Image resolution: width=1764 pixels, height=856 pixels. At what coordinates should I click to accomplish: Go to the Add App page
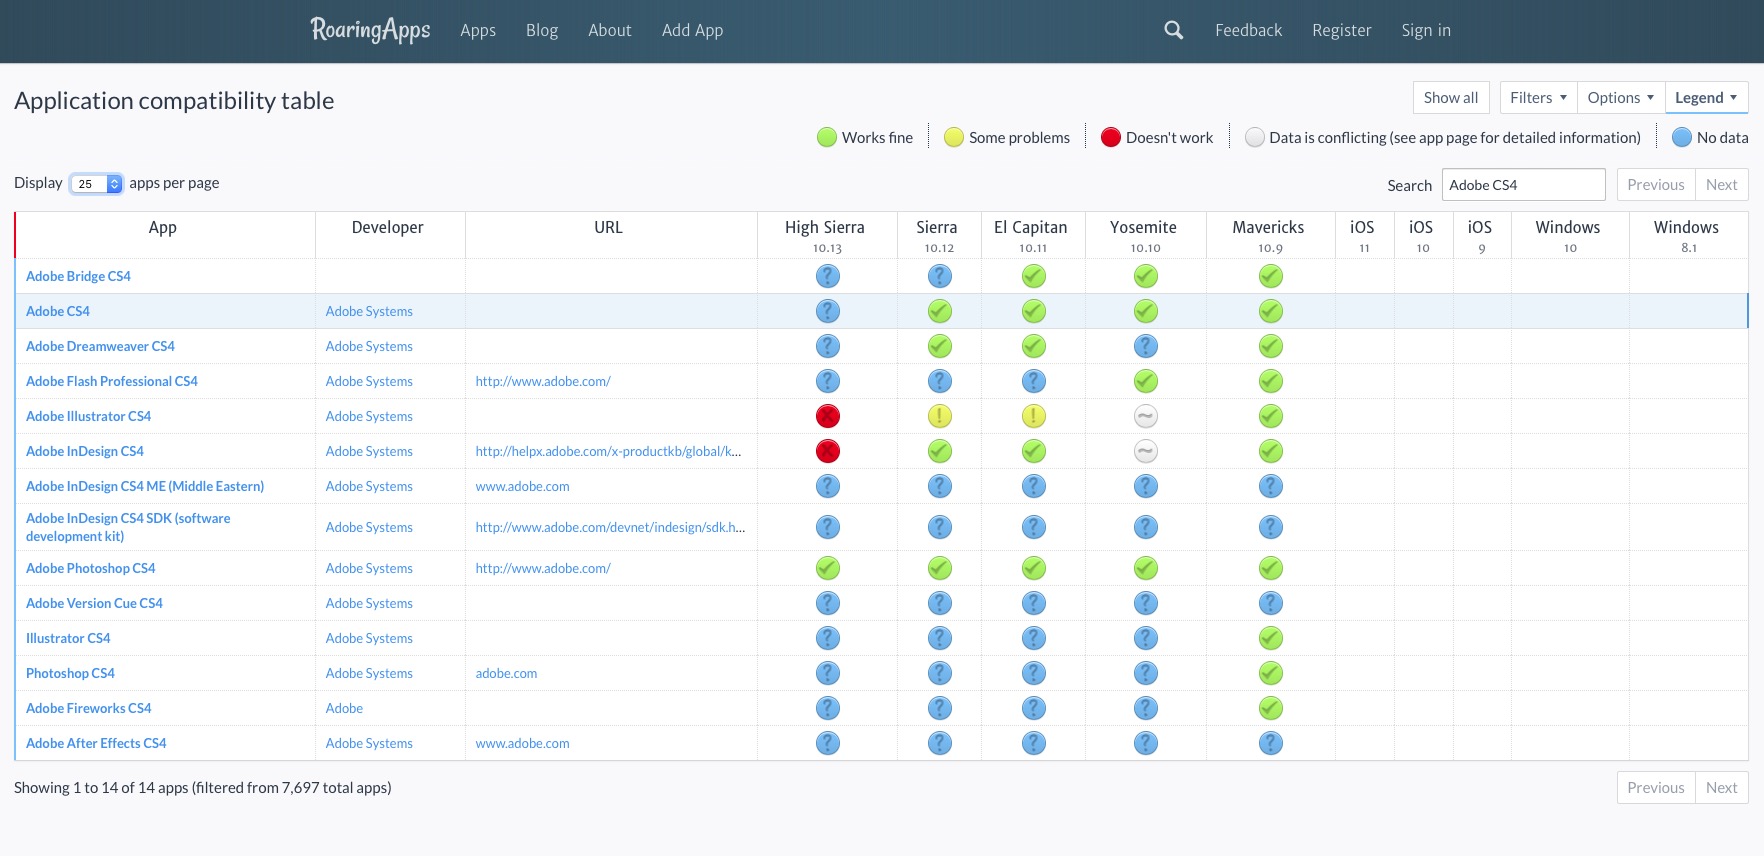coord(692,30)
